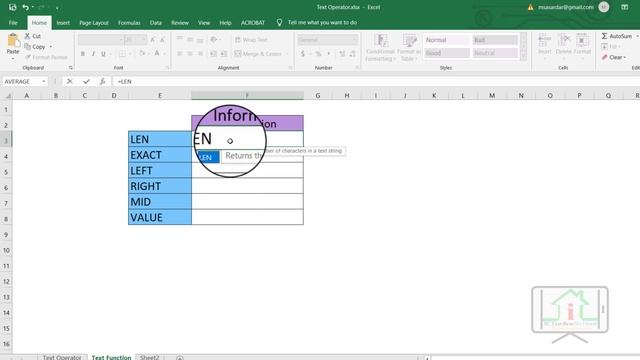Open the font name dropdown
Screen dimensions: 640x360
tap(121, 40)
